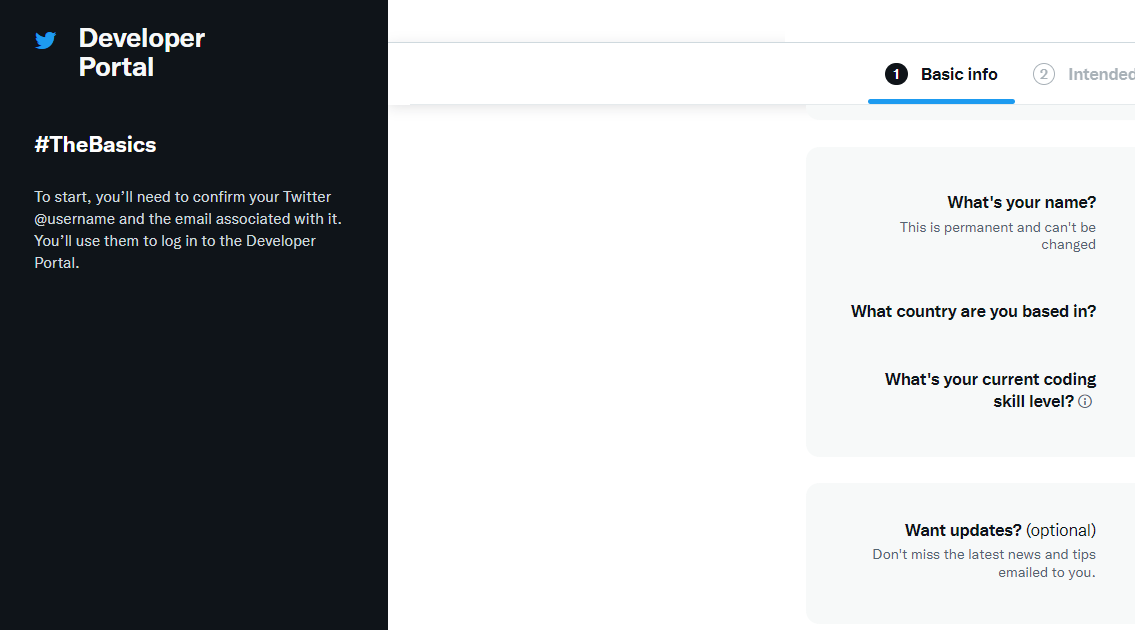The image size is (1135, 630).
Task: Click the "What's your name?" label
Action: click(x=1021, y=202)
